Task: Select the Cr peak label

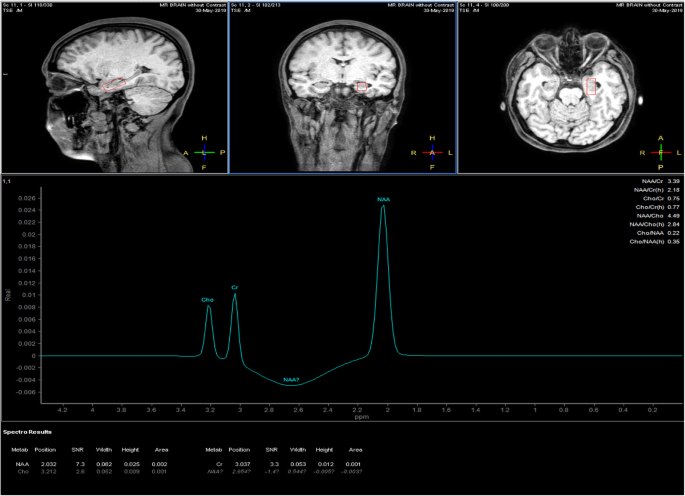Action: click(x=235, y=287)
